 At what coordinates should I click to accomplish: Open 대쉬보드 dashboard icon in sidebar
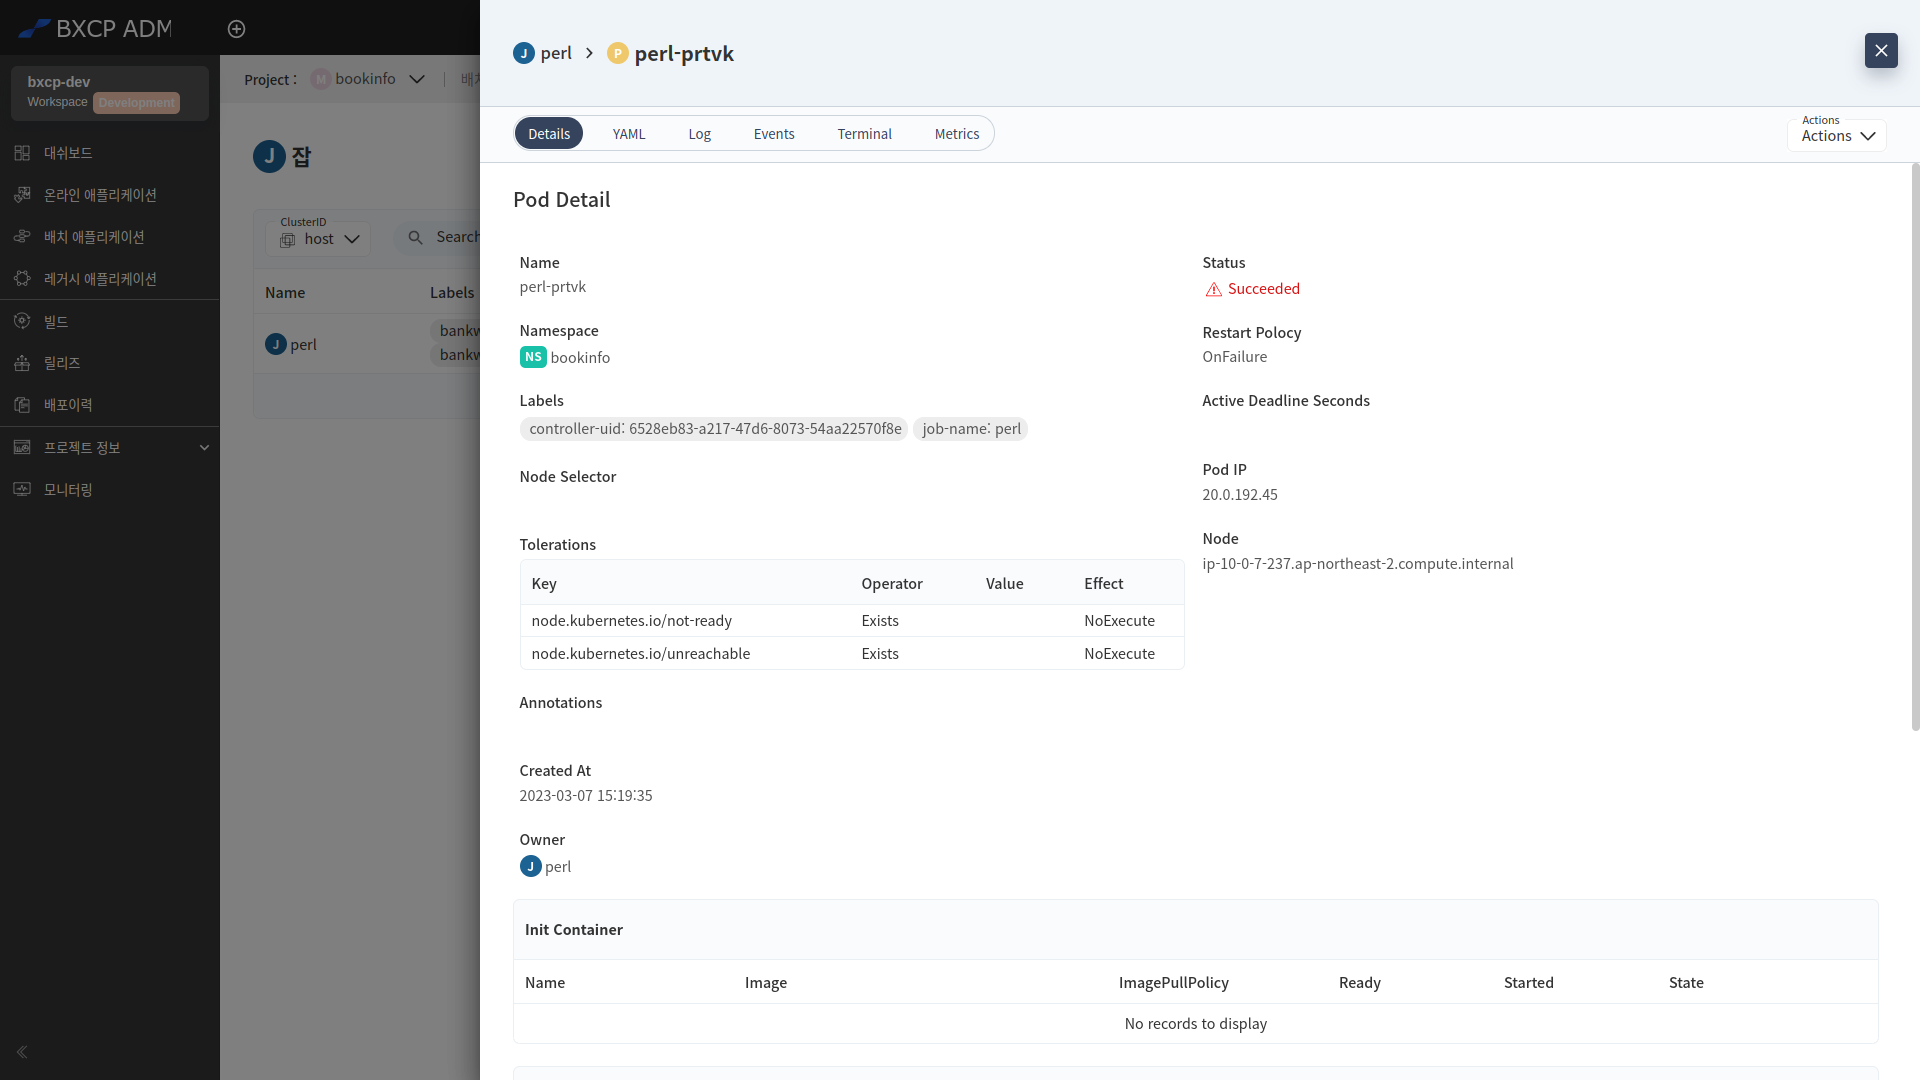pyautogui.click(x=22, y=153)
